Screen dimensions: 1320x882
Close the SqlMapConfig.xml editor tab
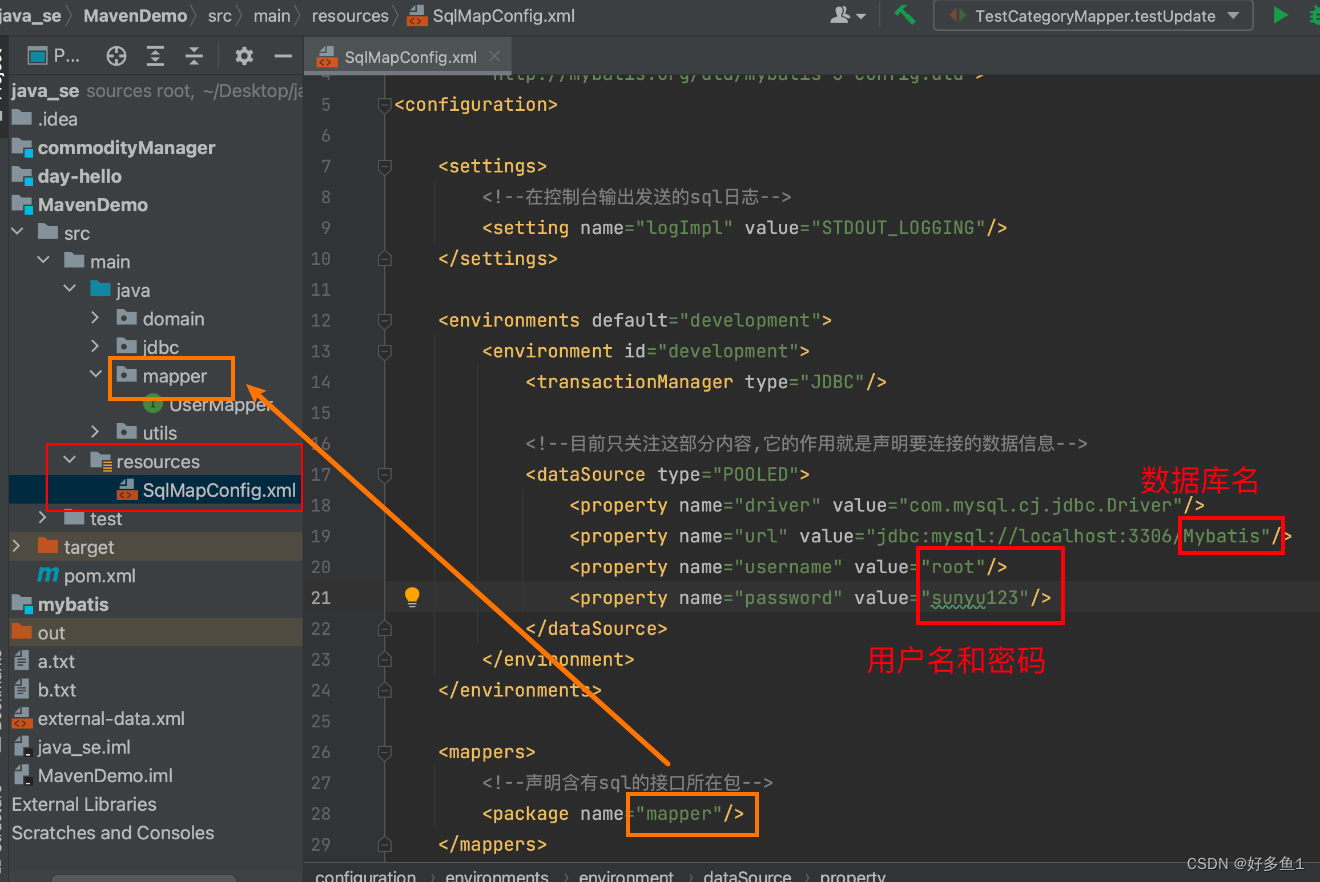496,56
